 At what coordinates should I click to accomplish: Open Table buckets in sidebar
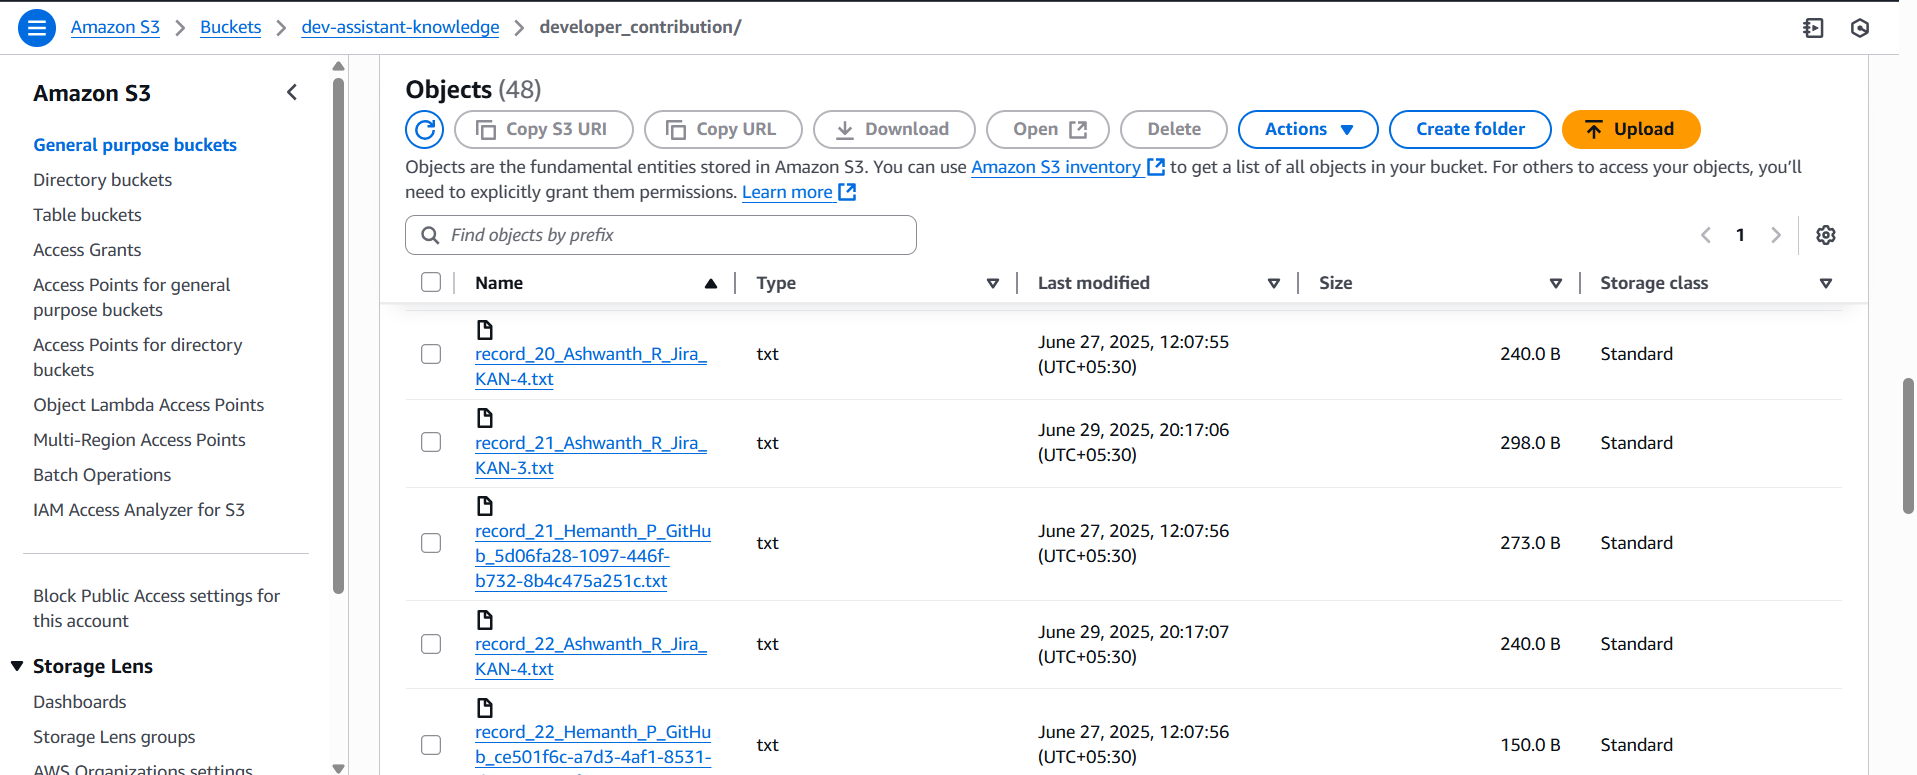click(87, 215)
